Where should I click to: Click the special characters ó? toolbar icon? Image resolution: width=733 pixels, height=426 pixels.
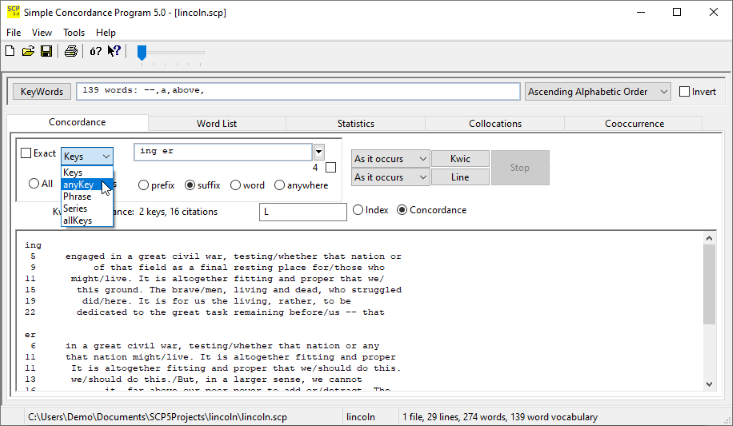pyautogui.click(x=96, y=52)
